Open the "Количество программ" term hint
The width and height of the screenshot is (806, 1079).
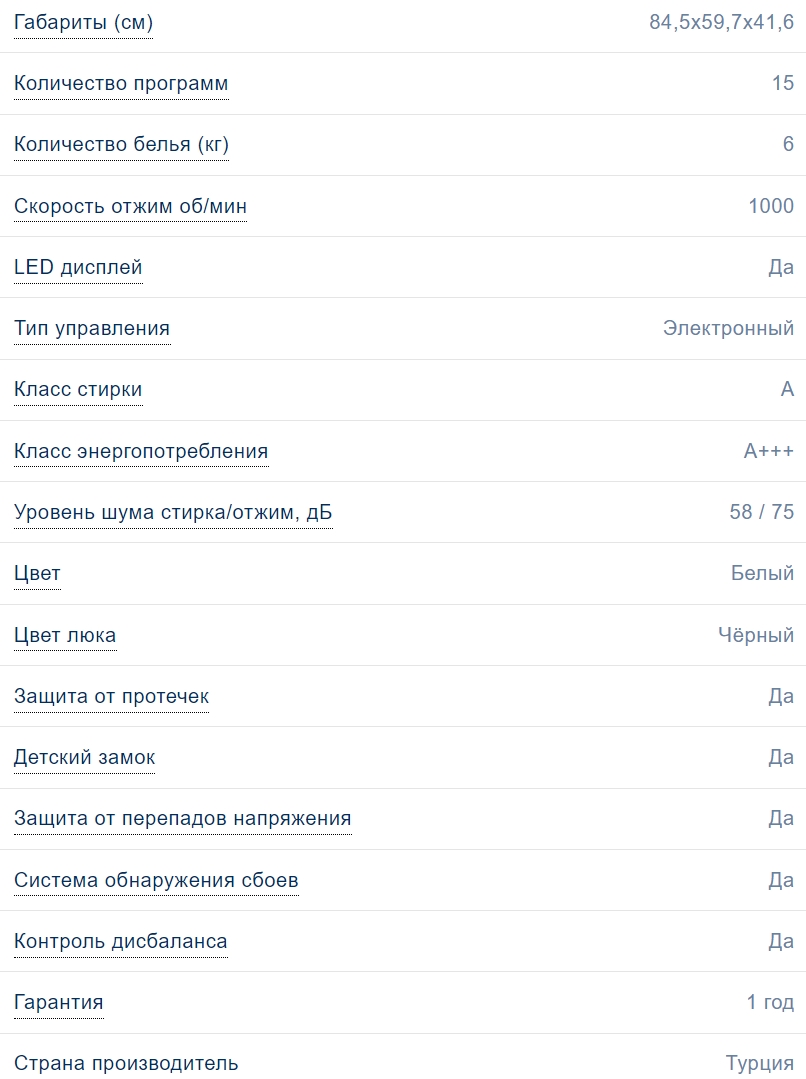[x=121, y=83]
